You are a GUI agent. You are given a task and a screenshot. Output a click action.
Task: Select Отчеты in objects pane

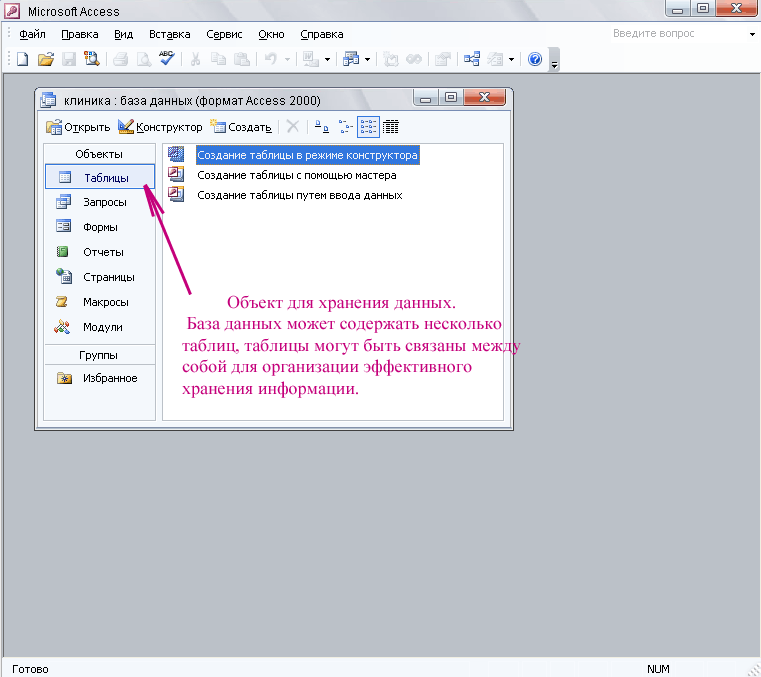point(99,252)
